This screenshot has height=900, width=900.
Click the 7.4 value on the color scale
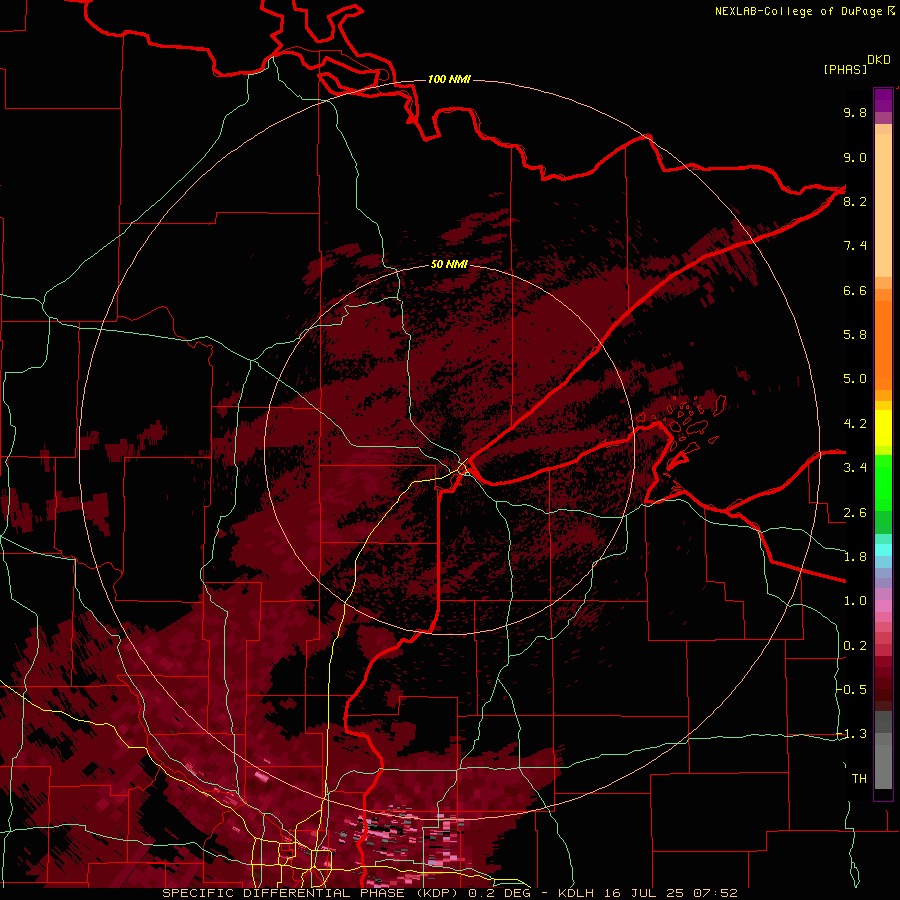[855, 246]
